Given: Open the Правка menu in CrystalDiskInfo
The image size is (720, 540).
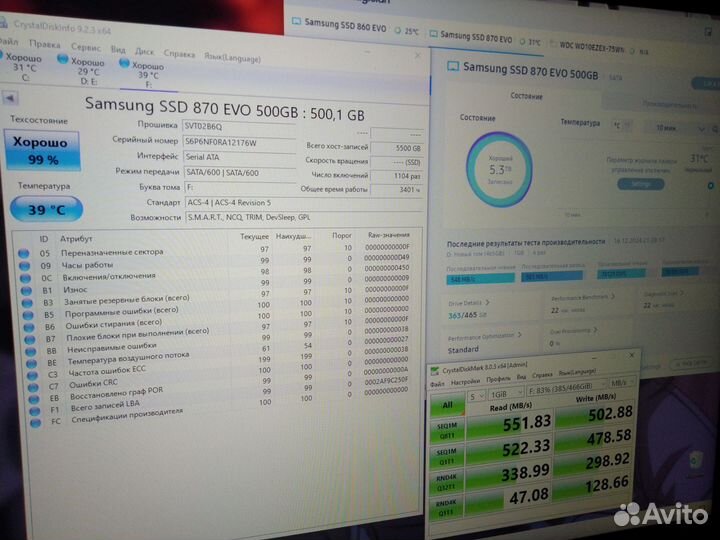Looking at the screenshot, I should point(45,44).
